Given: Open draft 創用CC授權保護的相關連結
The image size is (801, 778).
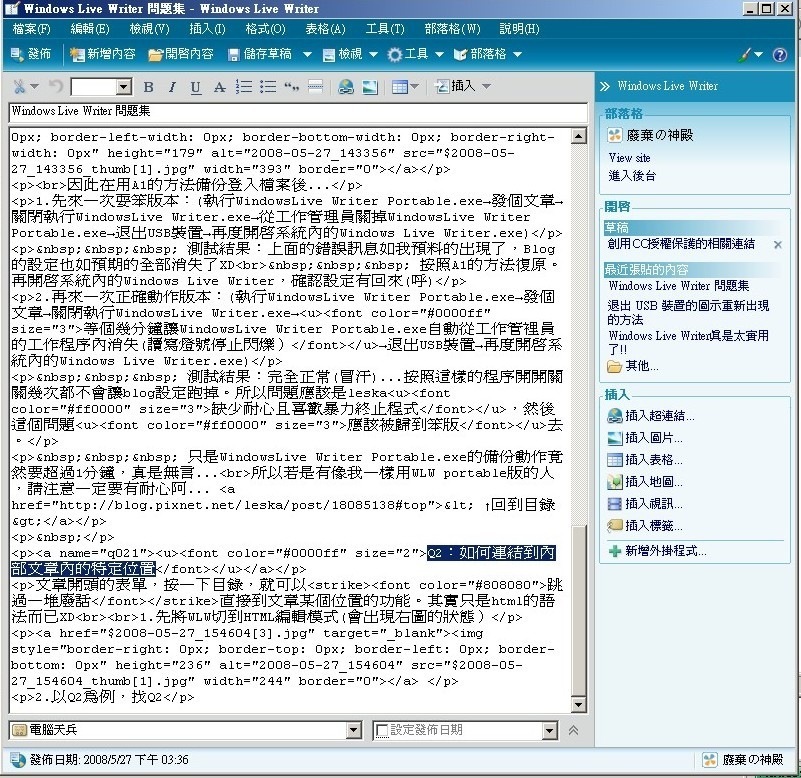Looking at the screenshot, I should tap(681, 244).
